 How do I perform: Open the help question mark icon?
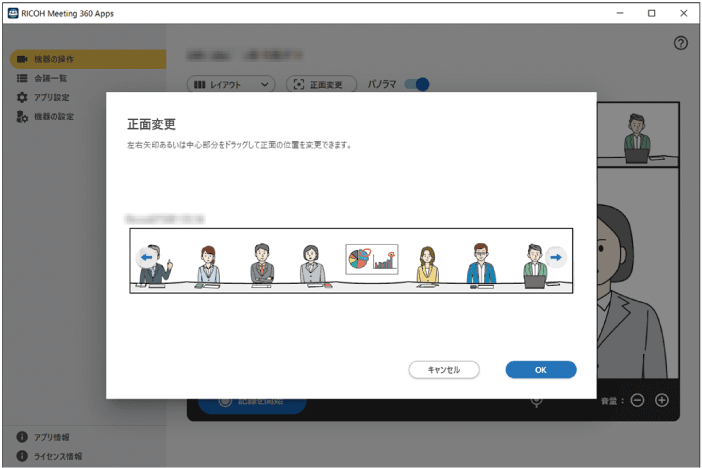tap(681, 43)
